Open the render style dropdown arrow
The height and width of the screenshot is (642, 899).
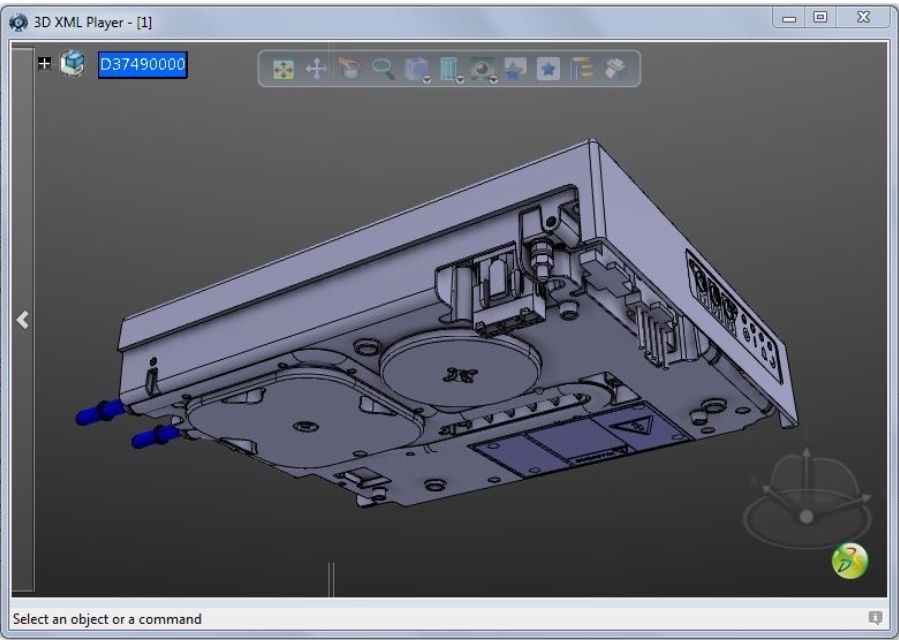[x=494, y=81]
